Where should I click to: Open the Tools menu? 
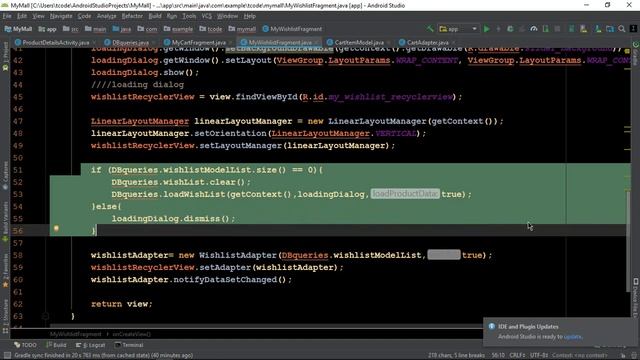coord(189,16)
